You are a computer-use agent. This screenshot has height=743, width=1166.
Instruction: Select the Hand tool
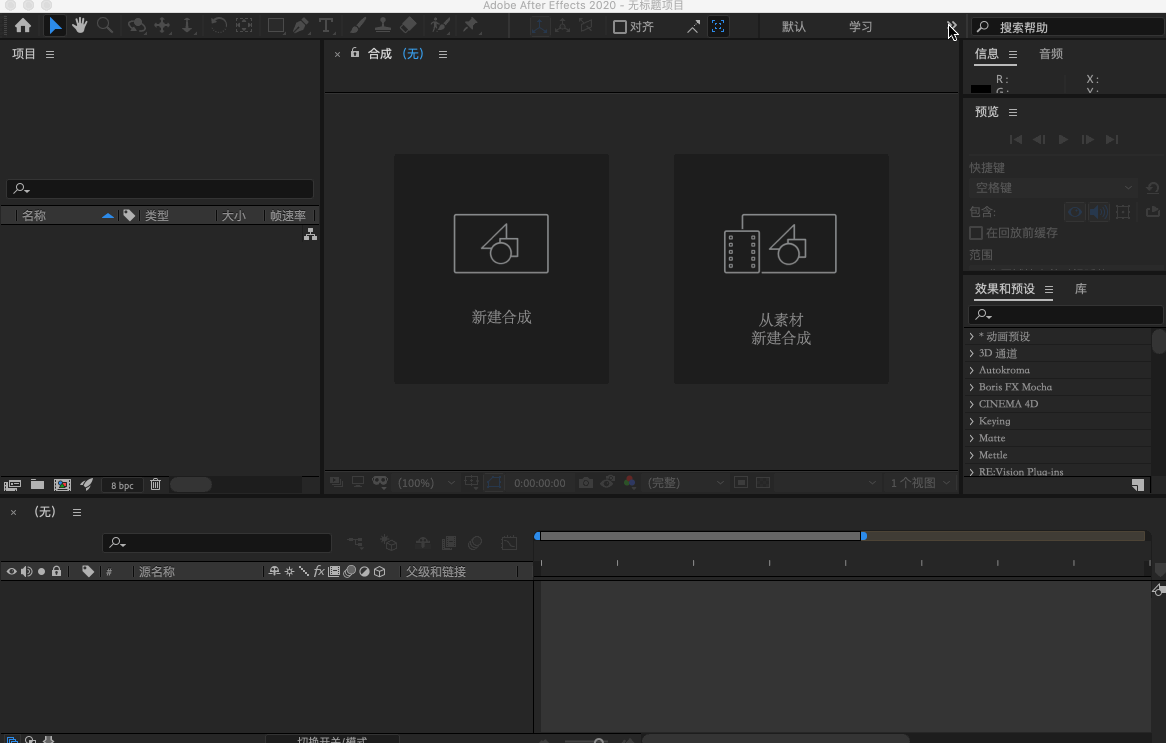80,26
